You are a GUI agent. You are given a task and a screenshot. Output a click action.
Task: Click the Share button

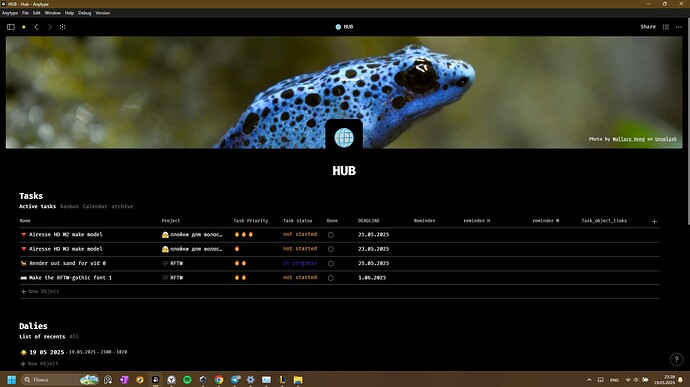click(x=648, y=27)
